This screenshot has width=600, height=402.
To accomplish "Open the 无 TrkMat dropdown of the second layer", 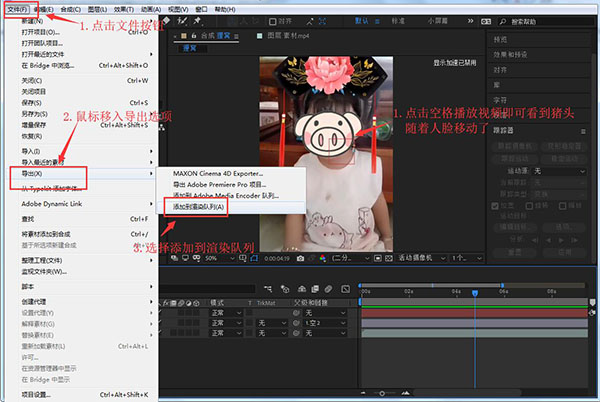I will tap(272, 323).
